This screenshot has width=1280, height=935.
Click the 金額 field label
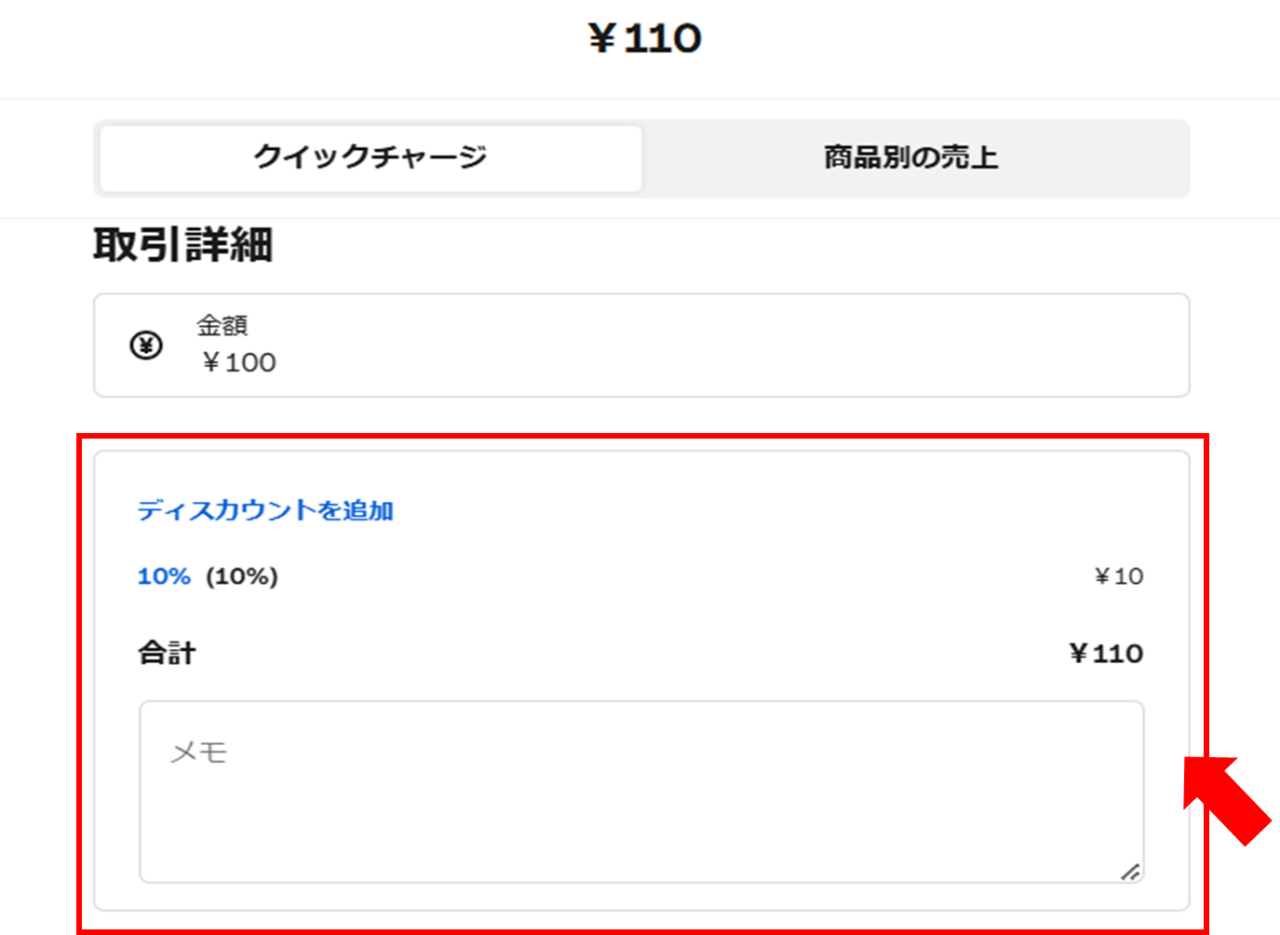click(x=222, y=325)
